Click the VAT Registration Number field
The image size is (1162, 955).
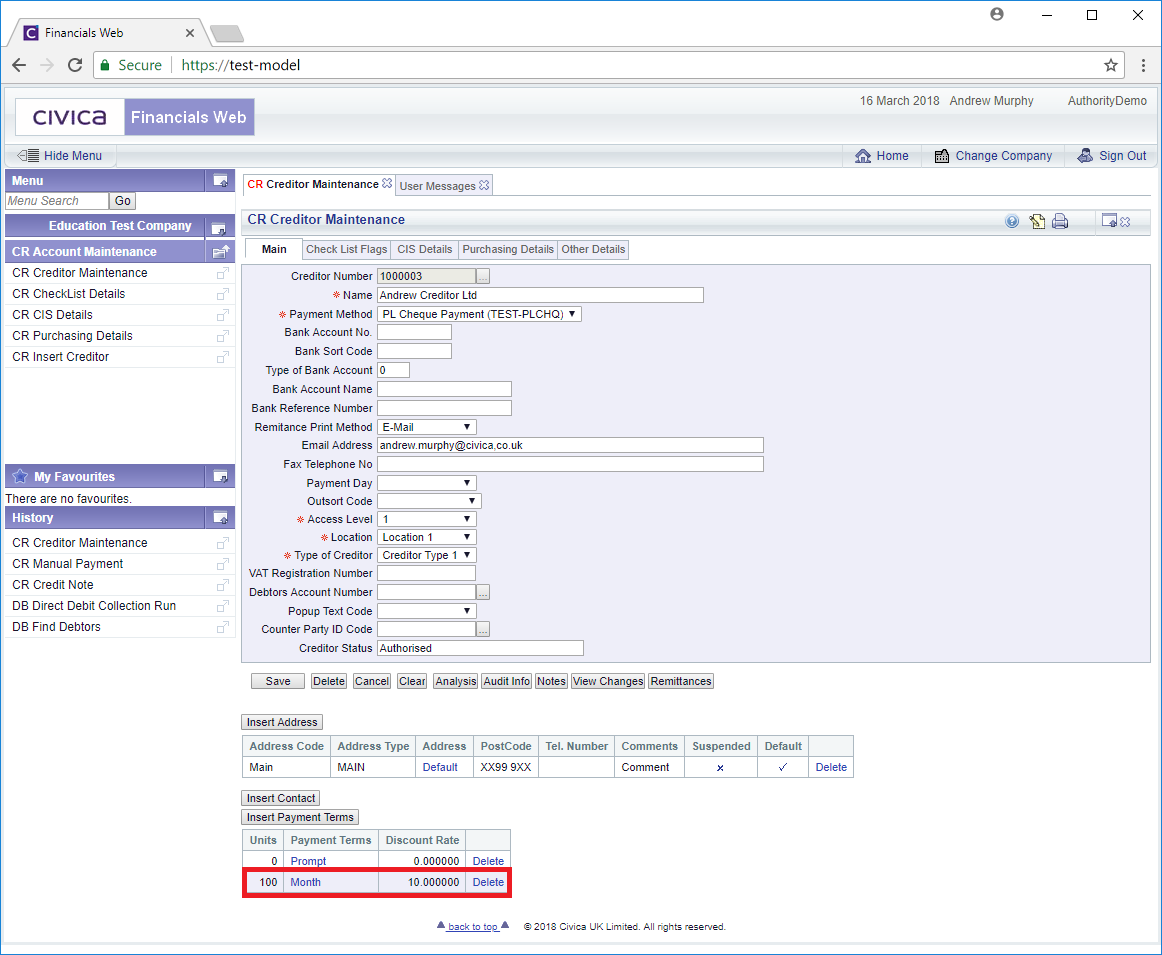coord(427,573)
